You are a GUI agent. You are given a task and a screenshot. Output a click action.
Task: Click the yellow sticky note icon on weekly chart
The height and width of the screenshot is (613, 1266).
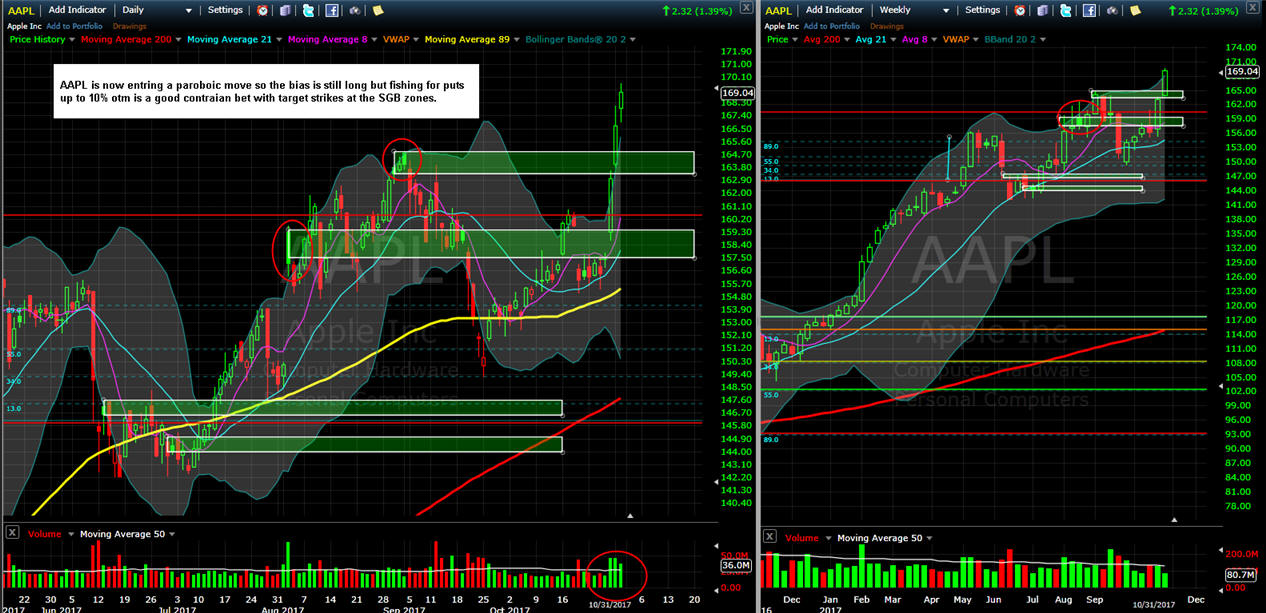(1136, 10)
